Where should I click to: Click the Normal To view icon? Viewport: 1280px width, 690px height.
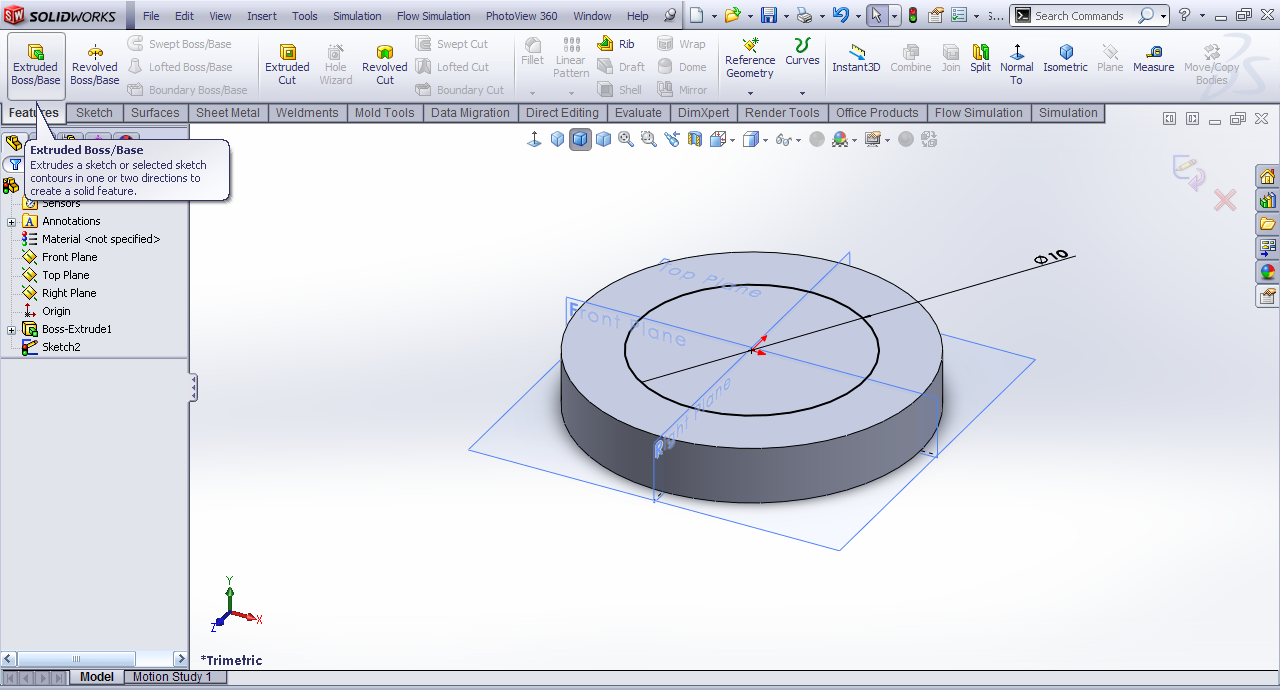(1017, 62)
